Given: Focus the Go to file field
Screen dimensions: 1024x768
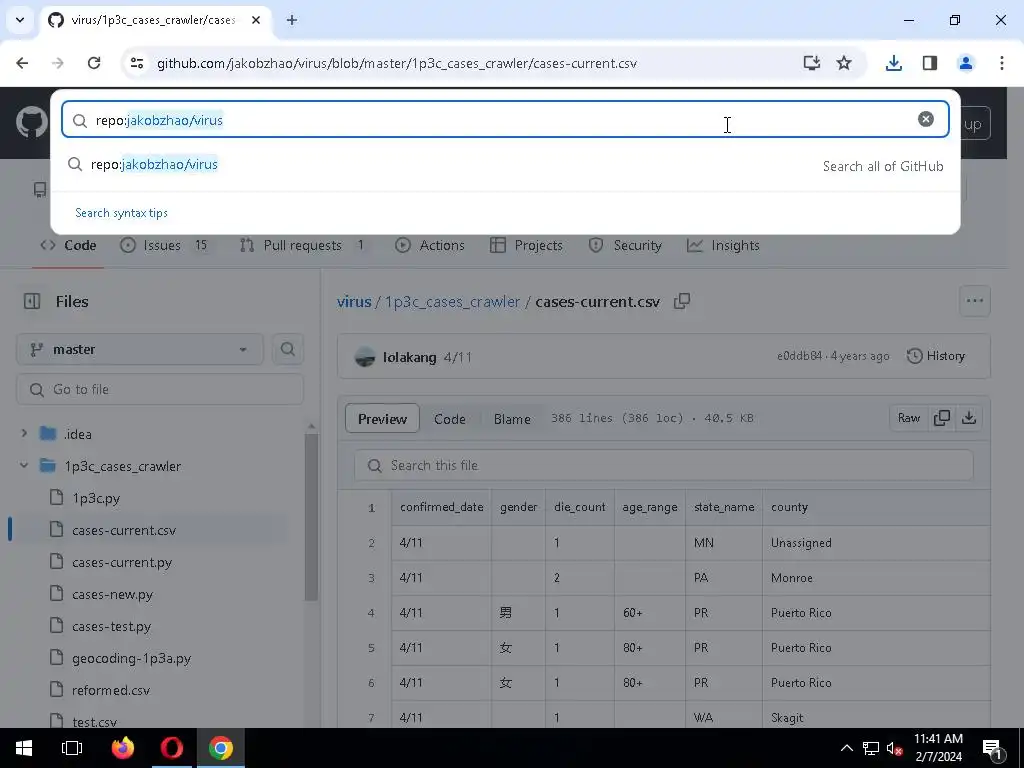Looking at the screenshot, I should [x=160, y=390].
